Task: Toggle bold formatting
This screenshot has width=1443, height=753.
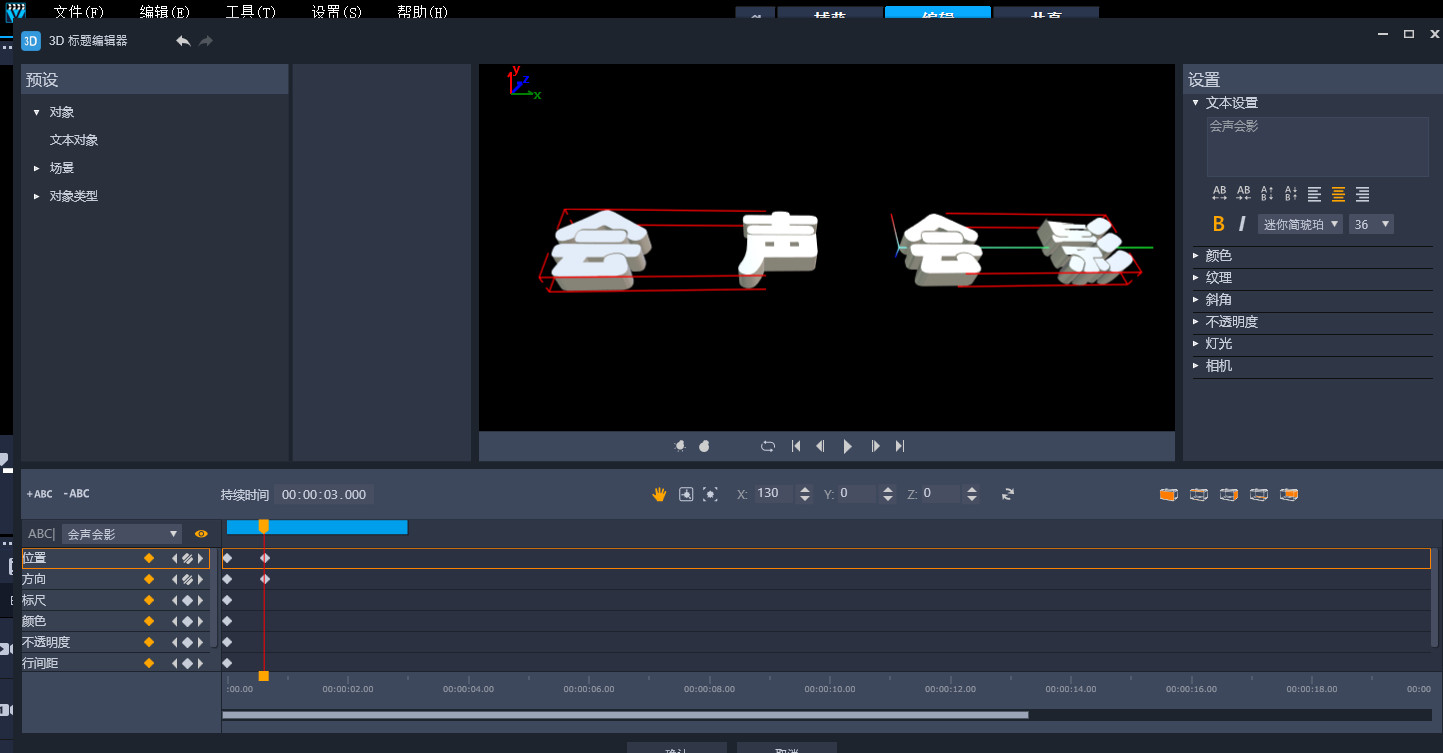Action: click(1218, 224)
